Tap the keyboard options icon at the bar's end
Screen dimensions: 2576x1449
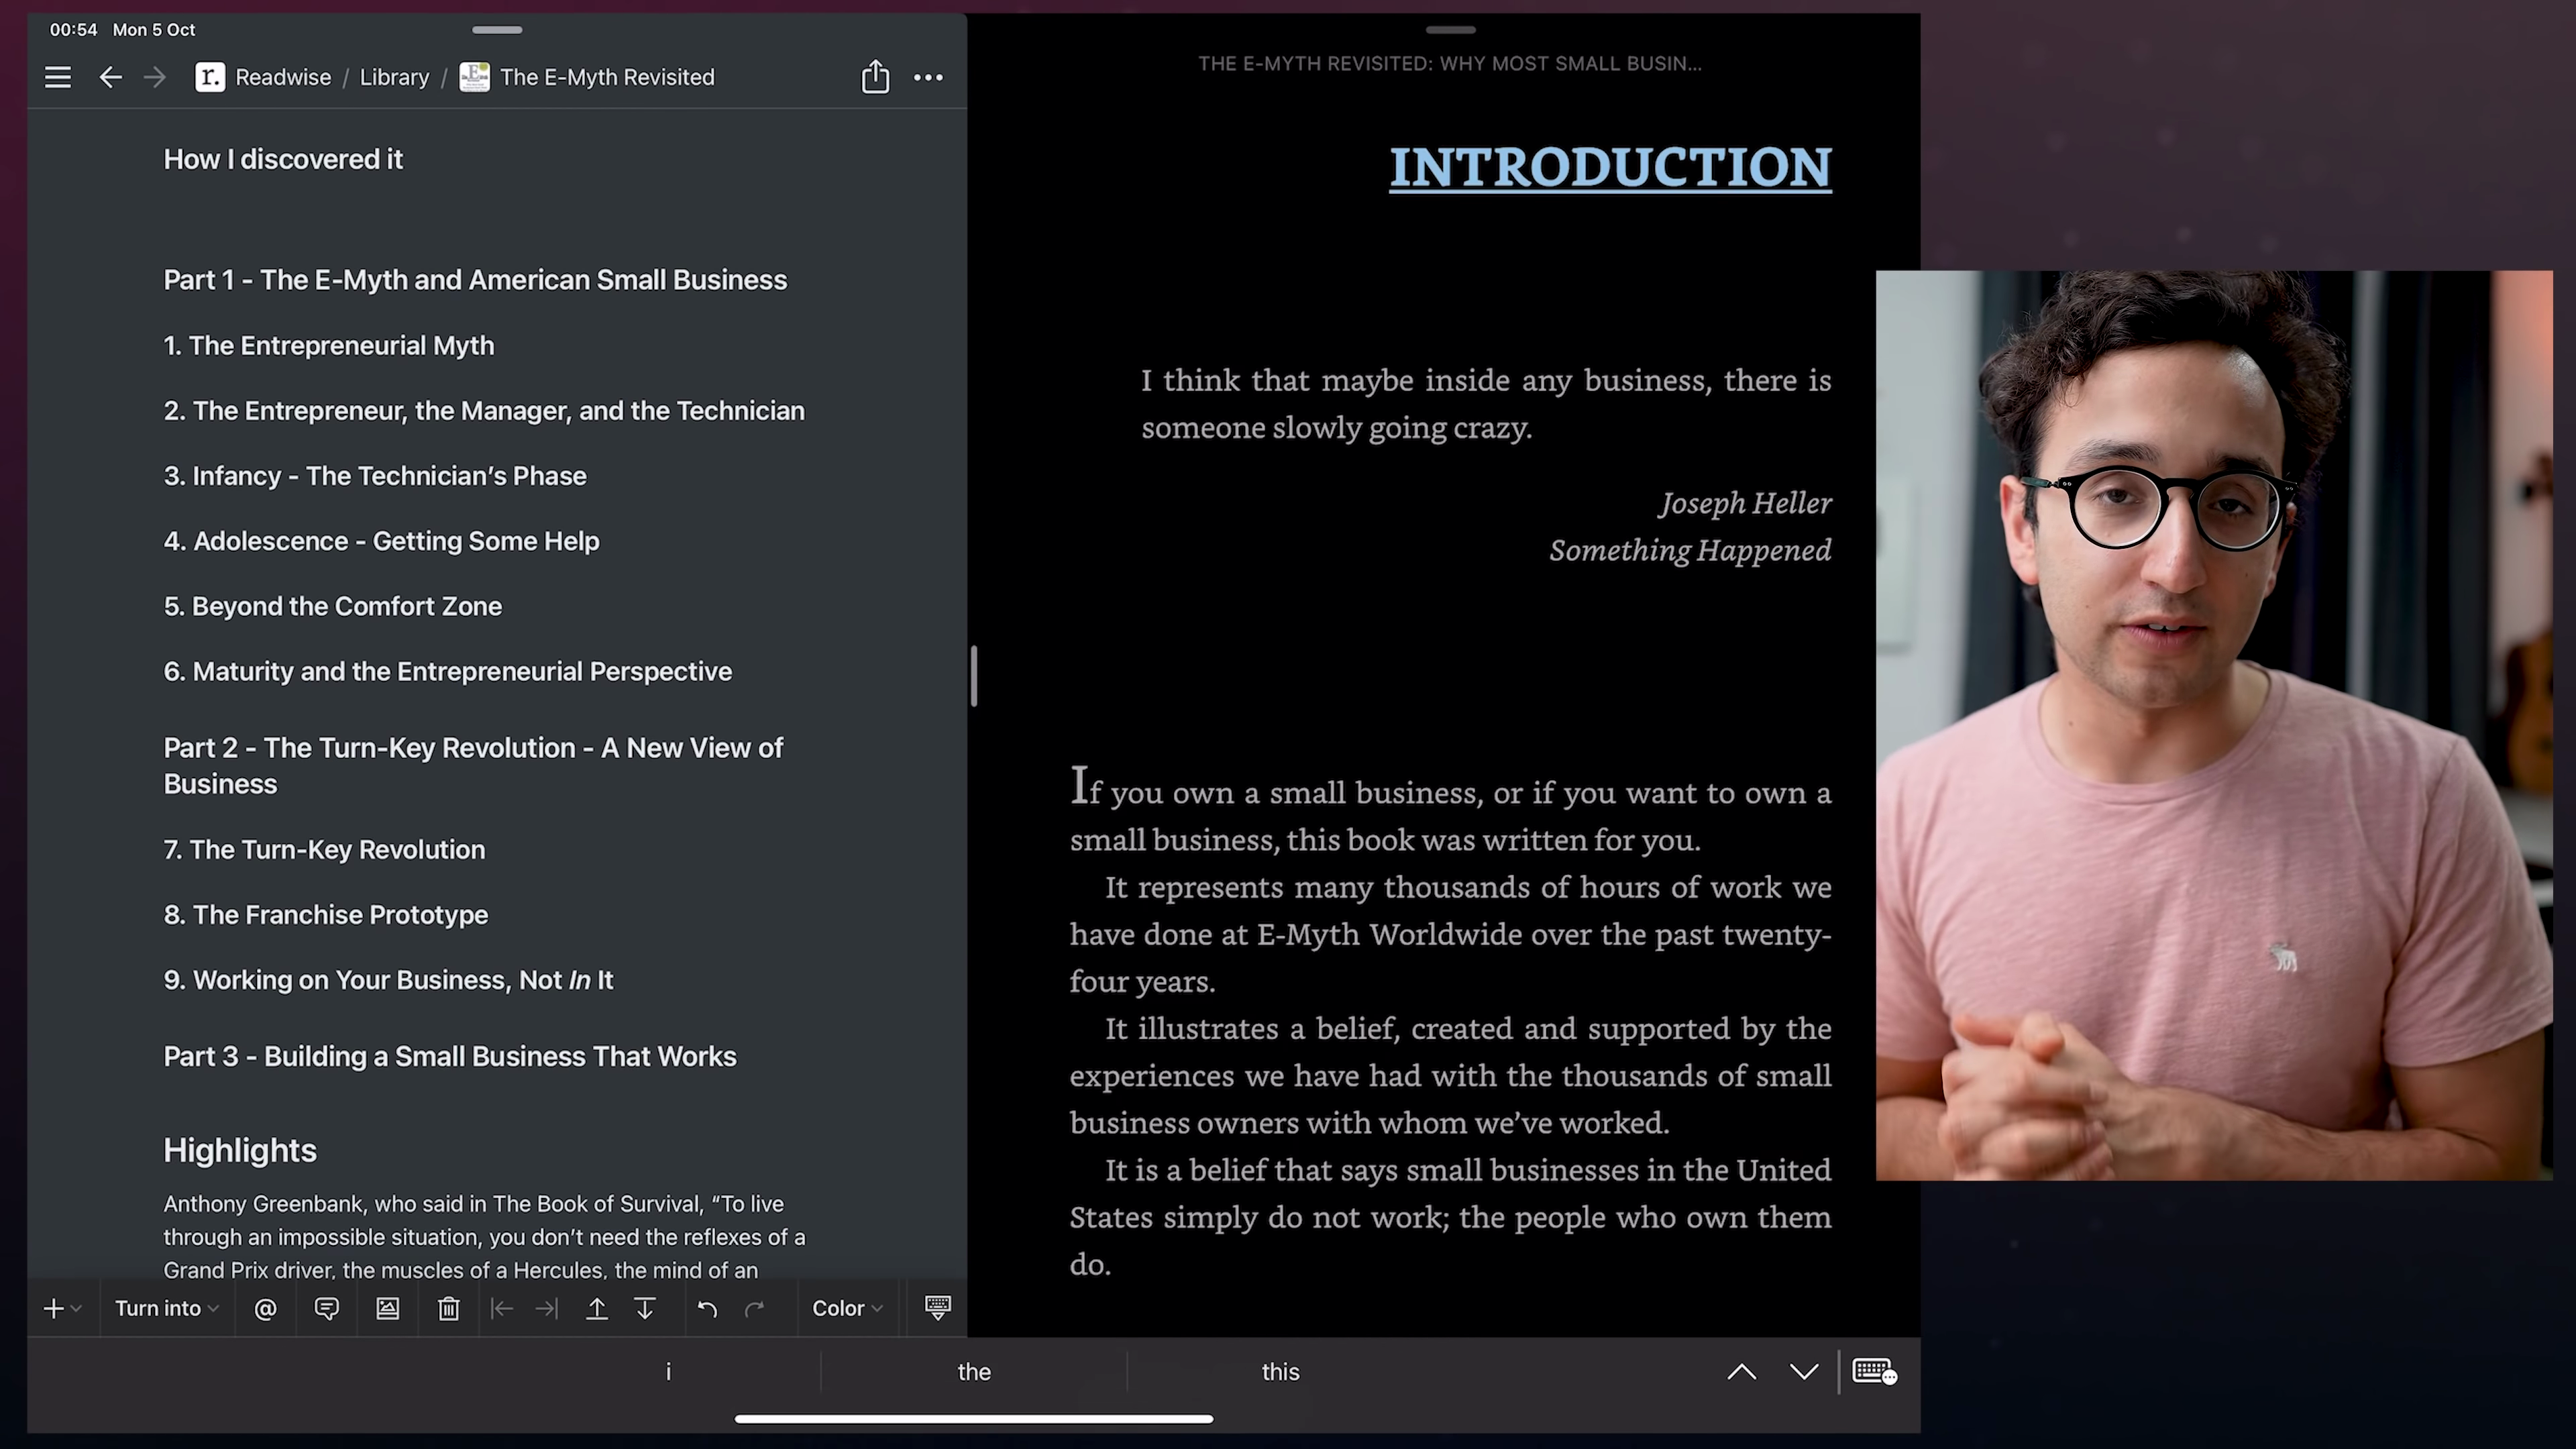pyautogui.click(x=1875, y=1371)
